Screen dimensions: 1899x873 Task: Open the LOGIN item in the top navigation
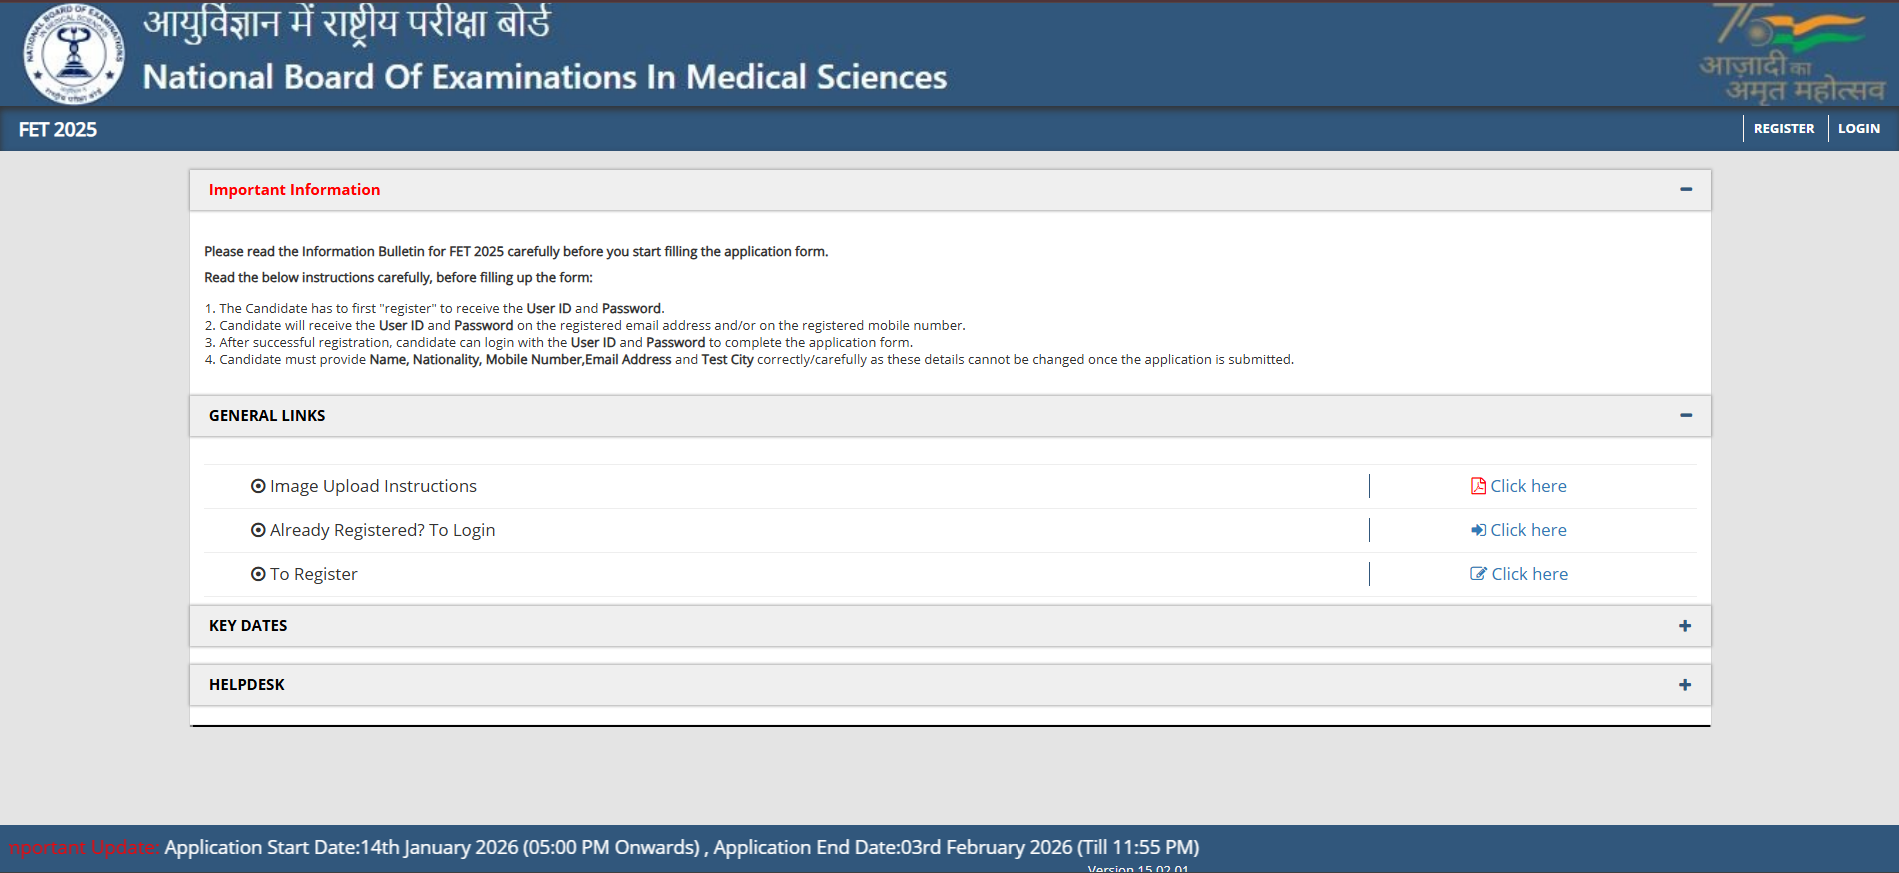[x=1858, y=129]
